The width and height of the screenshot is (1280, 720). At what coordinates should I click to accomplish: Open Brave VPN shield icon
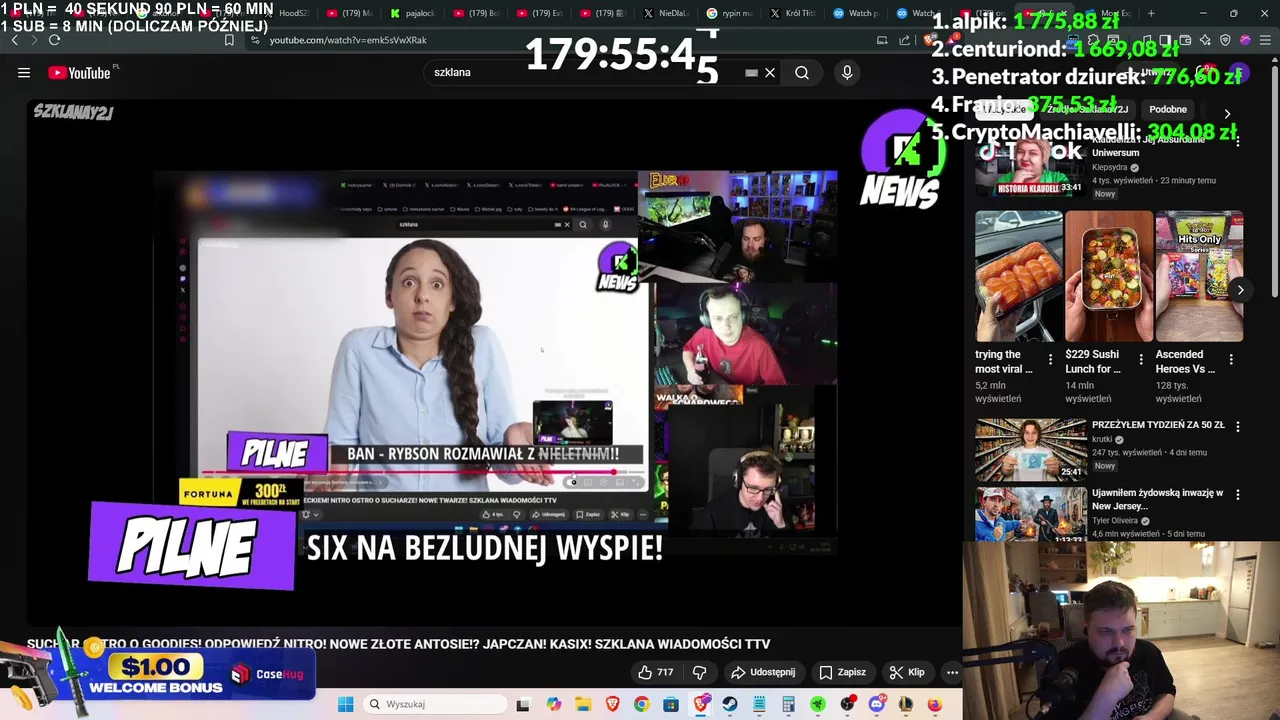1225,40
